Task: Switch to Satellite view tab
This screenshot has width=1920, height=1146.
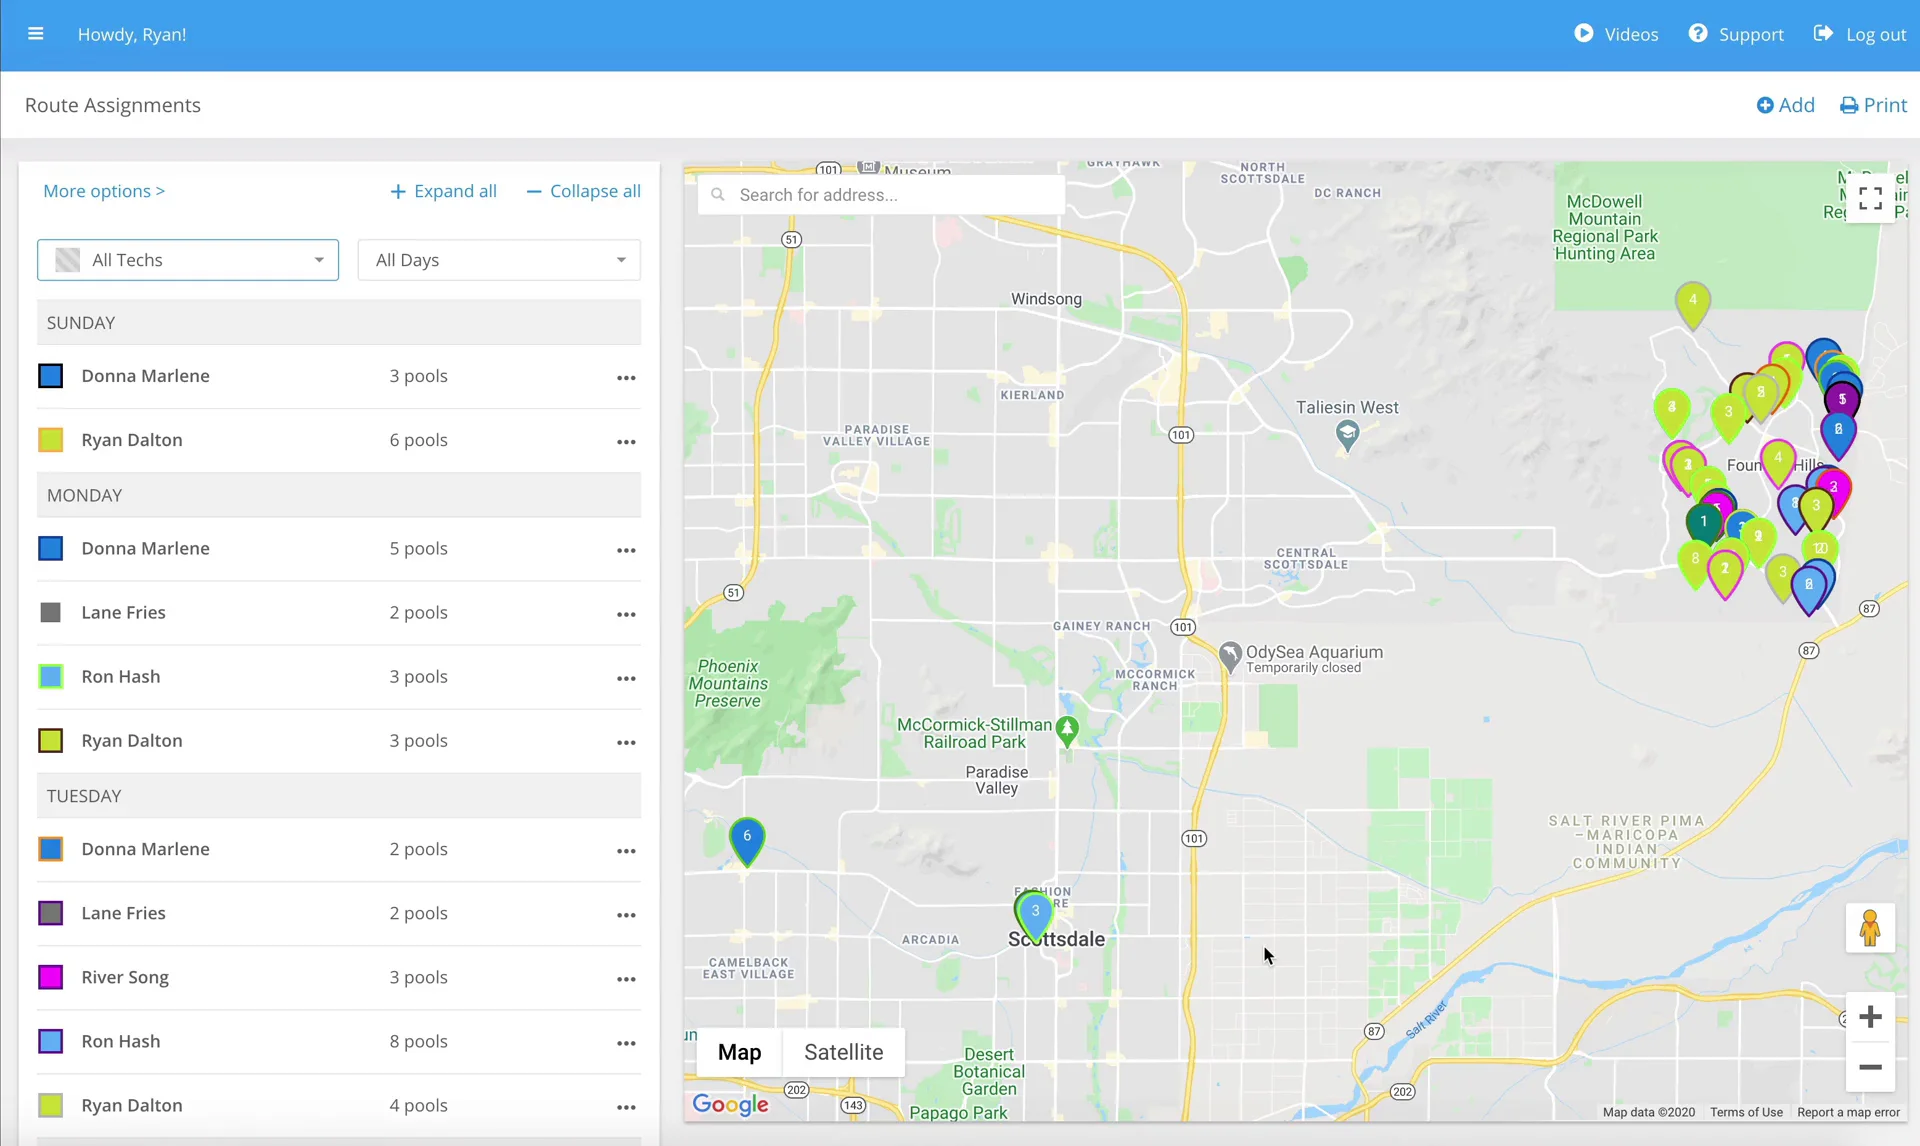Action: [844, 1052]
